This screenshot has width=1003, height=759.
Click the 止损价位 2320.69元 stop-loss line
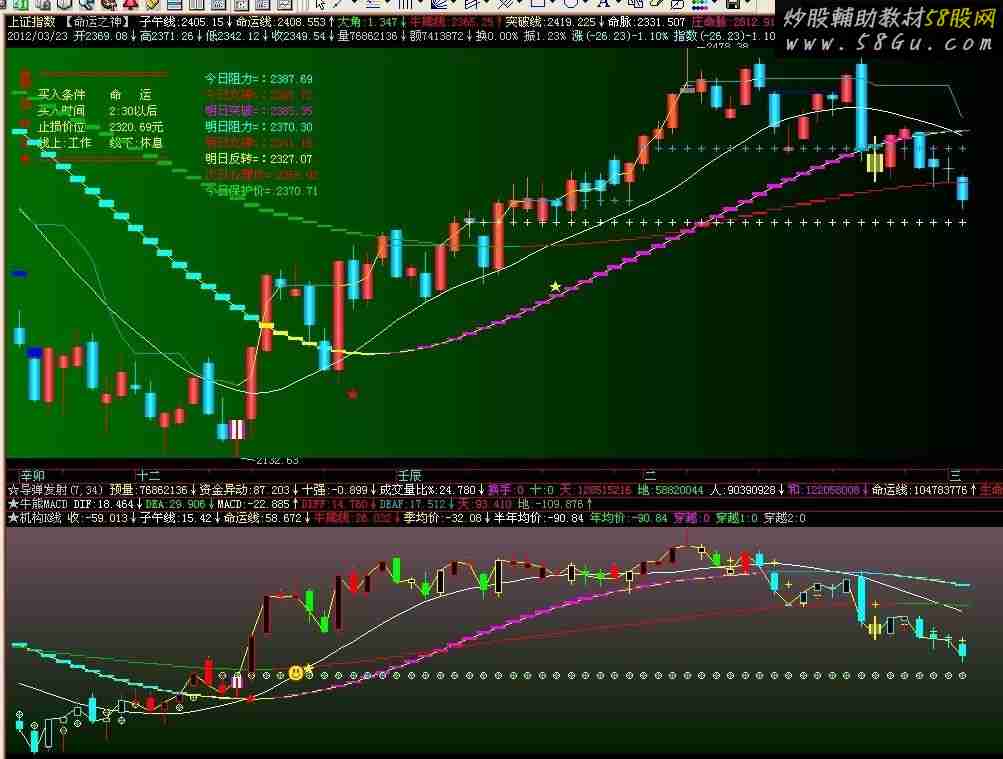tap(100, 127)
